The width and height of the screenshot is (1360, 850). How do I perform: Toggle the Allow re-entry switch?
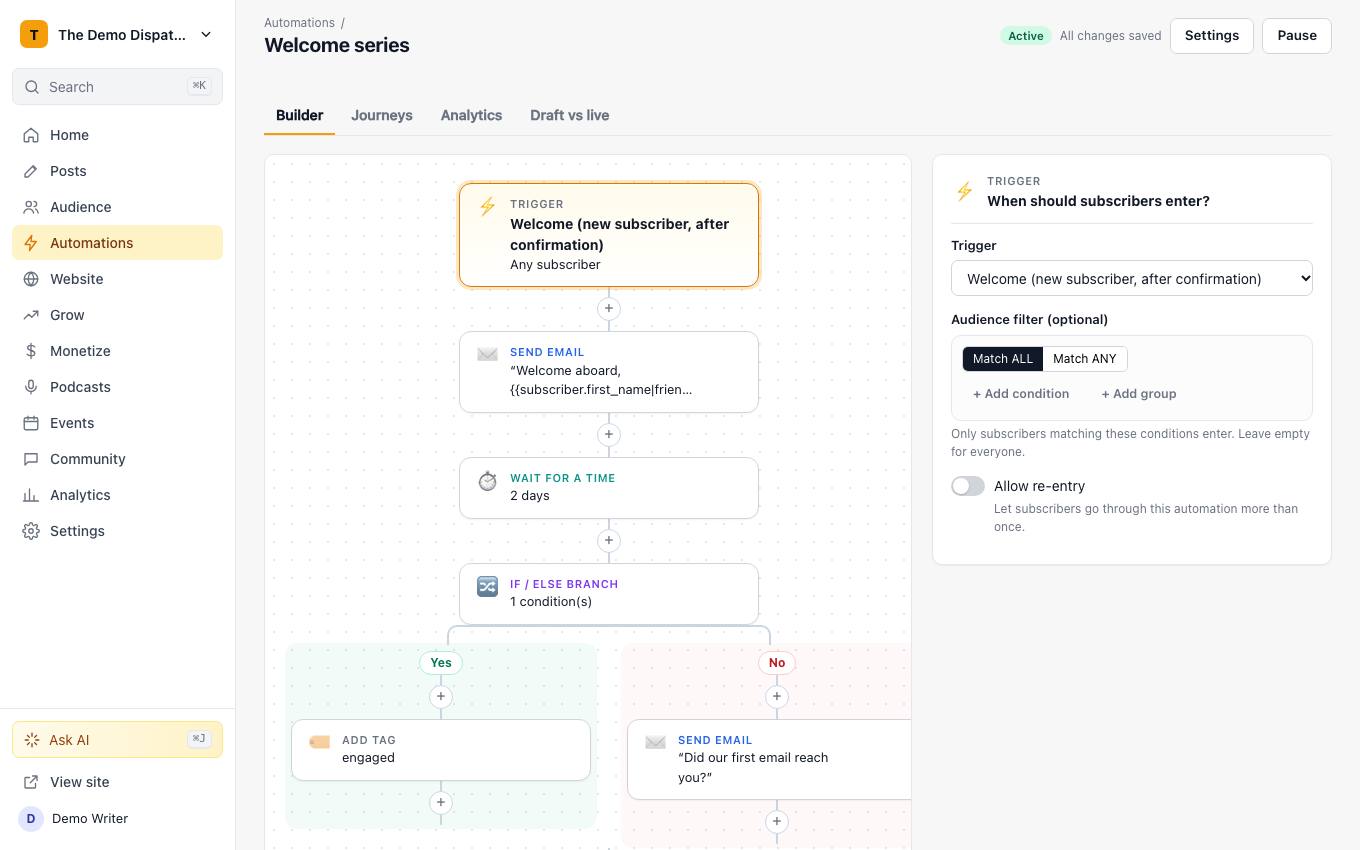[x=968, y=486]
